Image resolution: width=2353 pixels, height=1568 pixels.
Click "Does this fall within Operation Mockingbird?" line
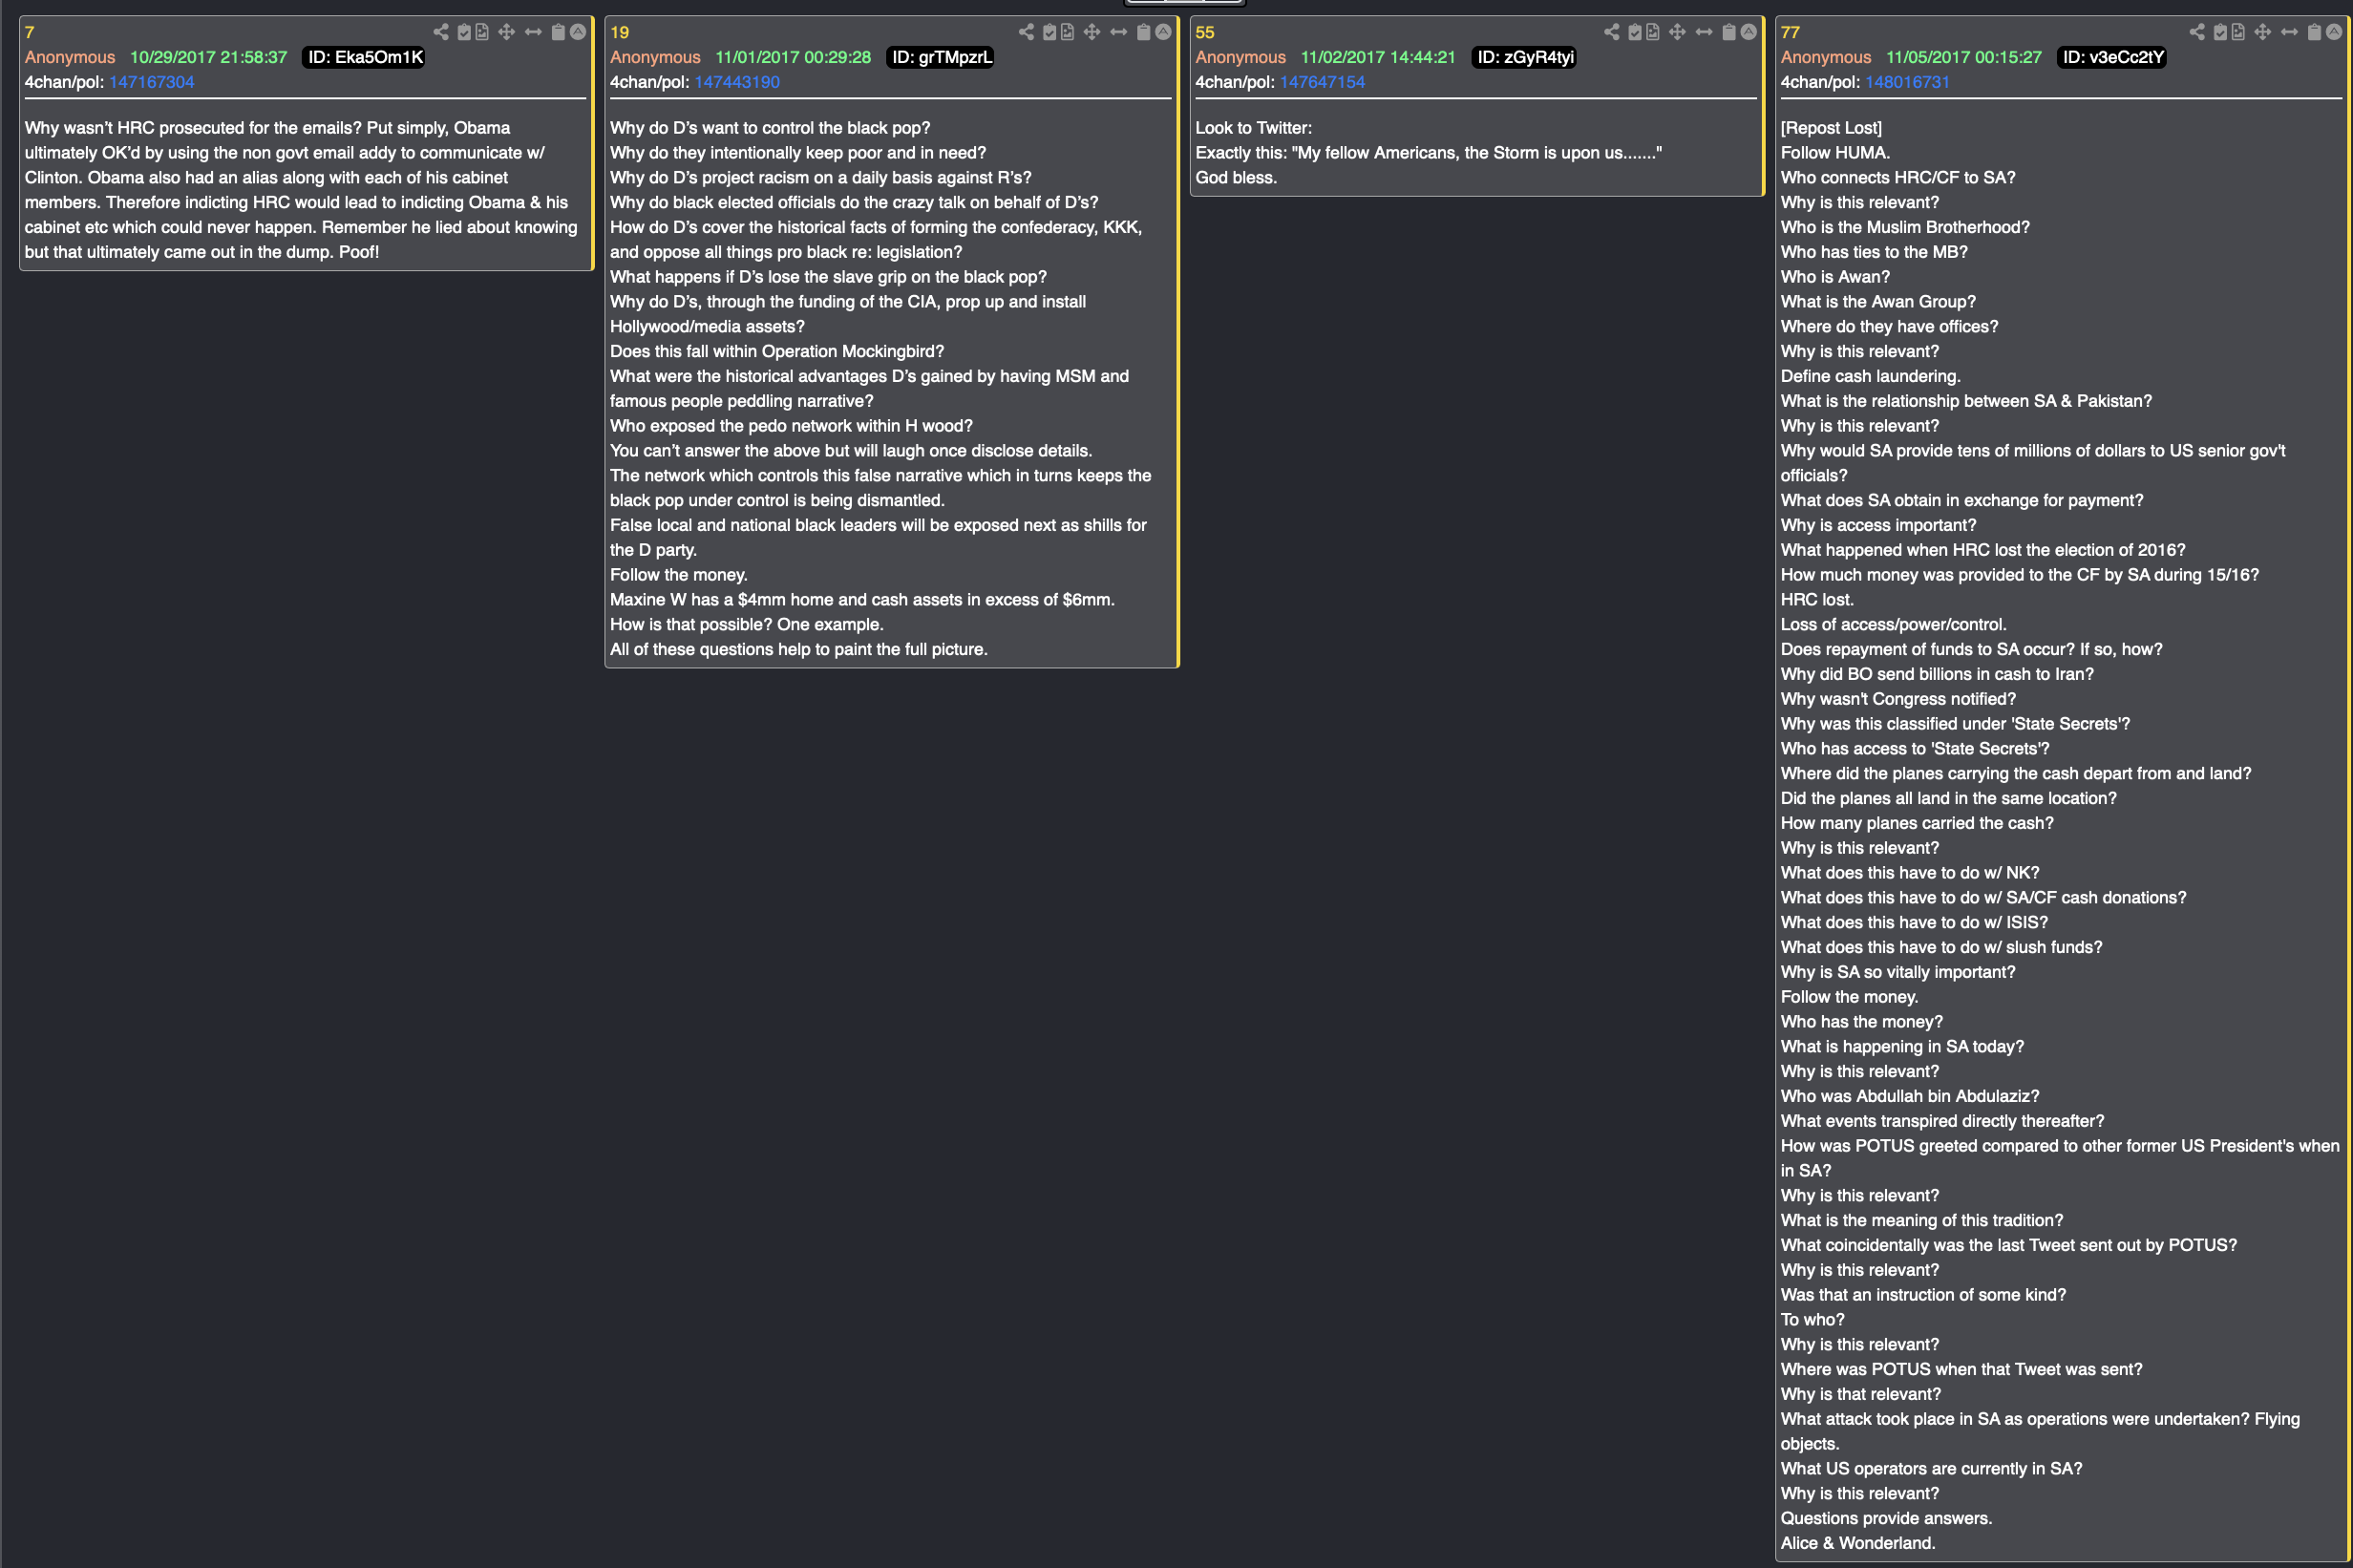[x=777, y=351]
